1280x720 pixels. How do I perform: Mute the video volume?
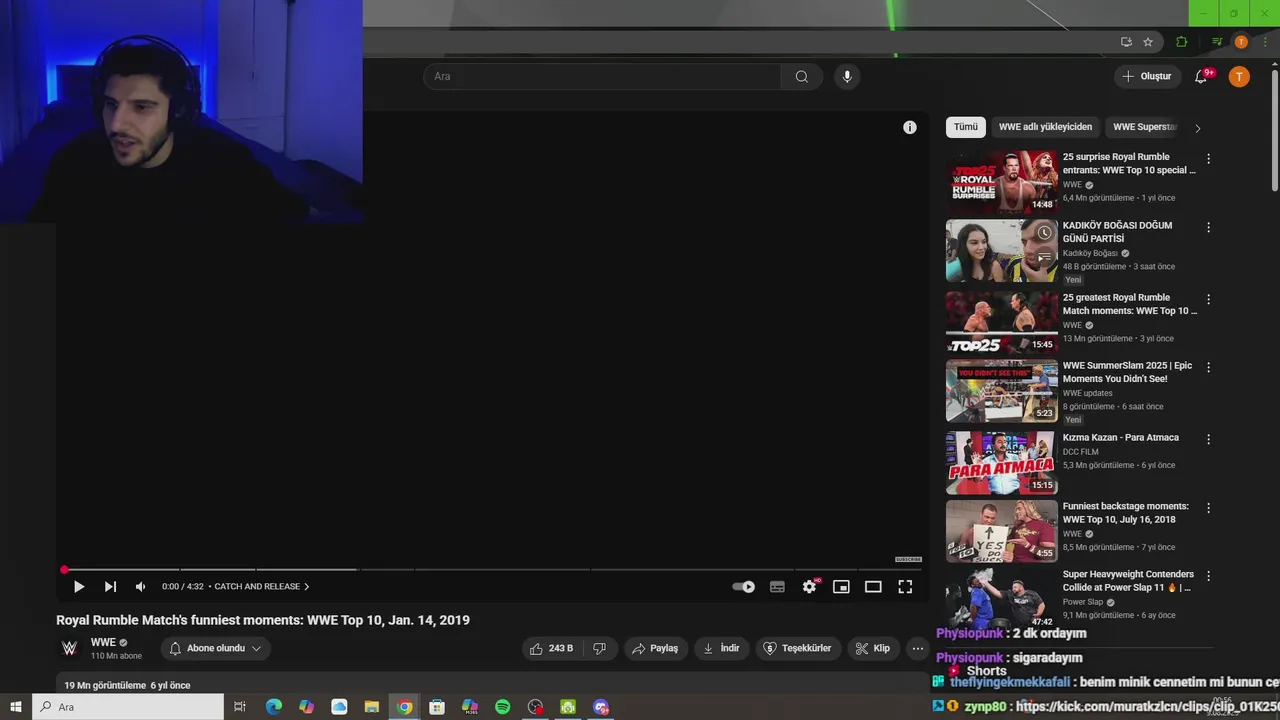tap(140, 587)
